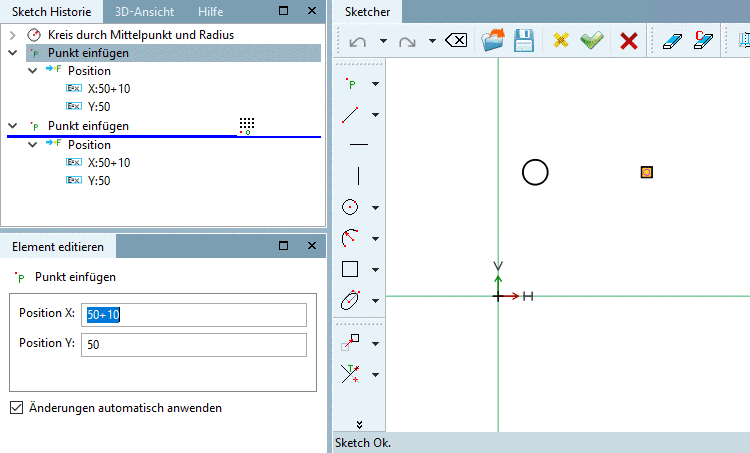Switch to the 3D-Ansicht tab
This screenshot has width=750, height=453.
pos(144,12)
